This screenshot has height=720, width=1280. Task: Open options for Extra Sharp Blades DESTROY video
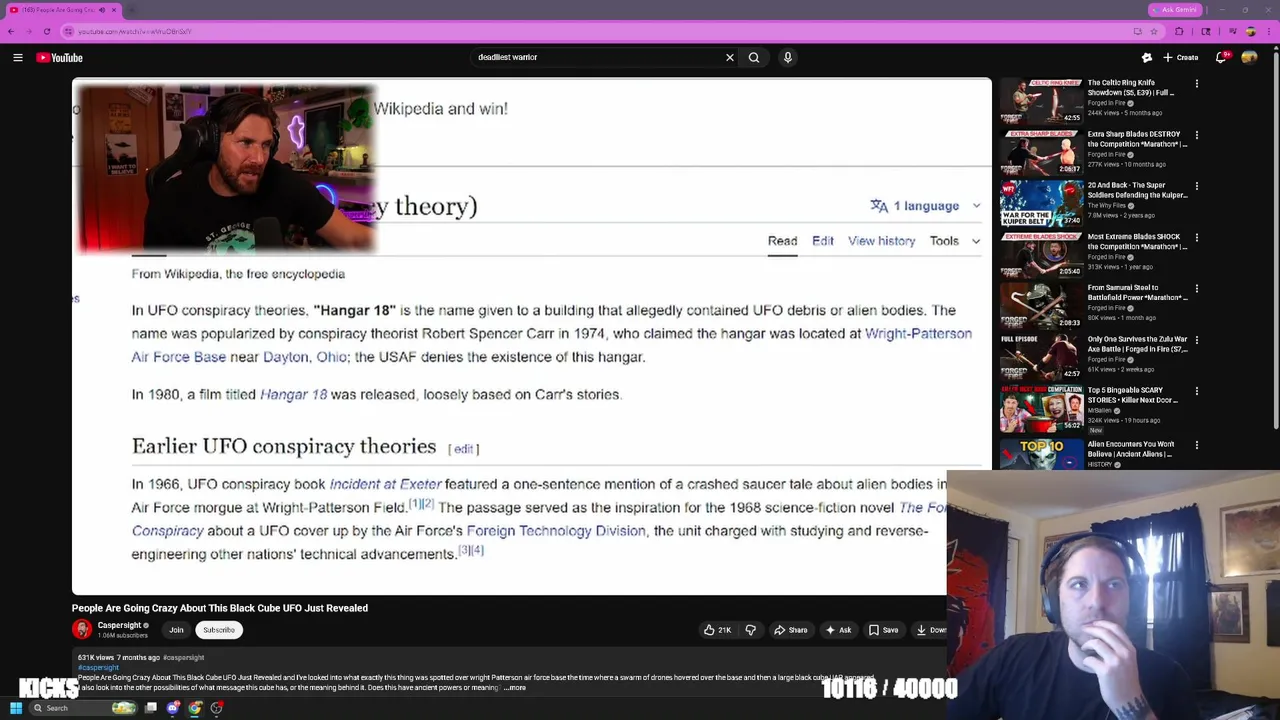click(1197, 135)
